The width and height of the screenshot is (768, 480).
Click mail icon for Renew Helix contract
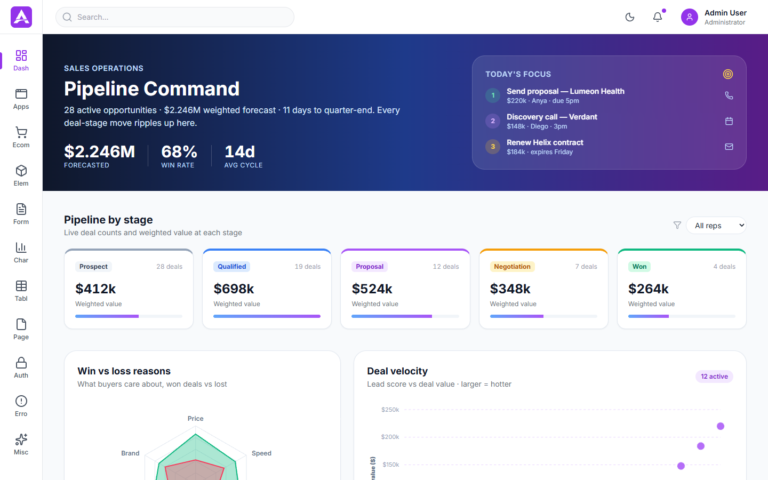tap(729, 146)
